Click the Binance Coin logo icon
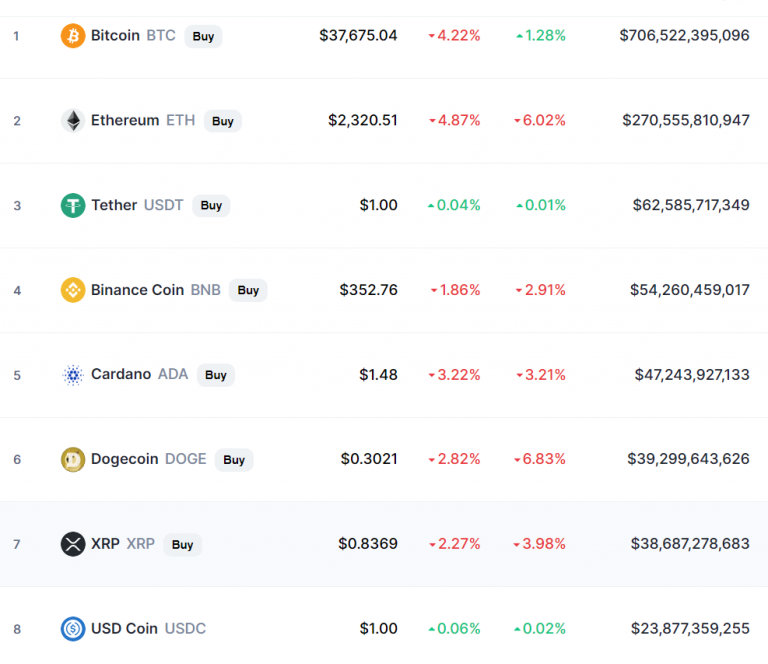The width and height of the screenshot is (768, 664). tap(73, 290)
